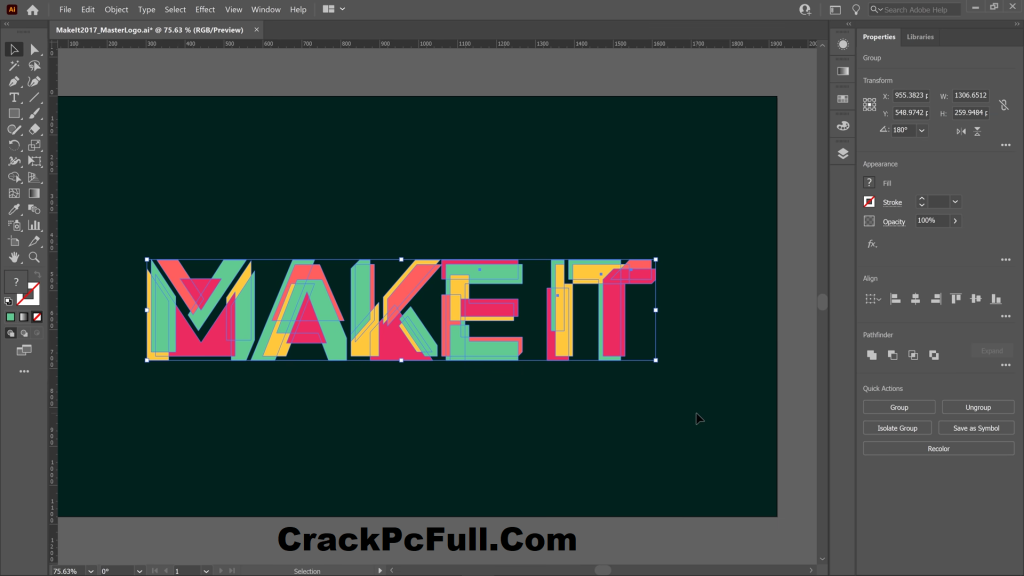
Task: Select the Rectangle tool
Action: pyautogui.click(x=14, y=114)
